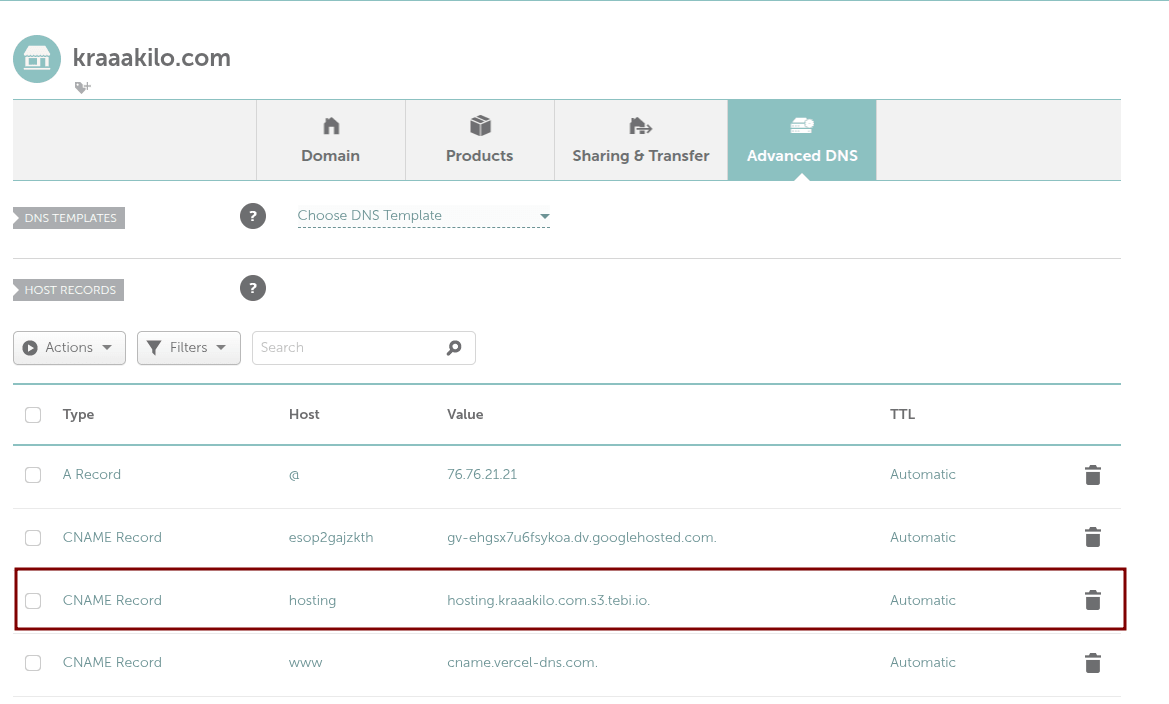This screenshot has height=704, width=1169.
Task: Click the trash icon on hosting CNAME row
Action: (1092, 600)
